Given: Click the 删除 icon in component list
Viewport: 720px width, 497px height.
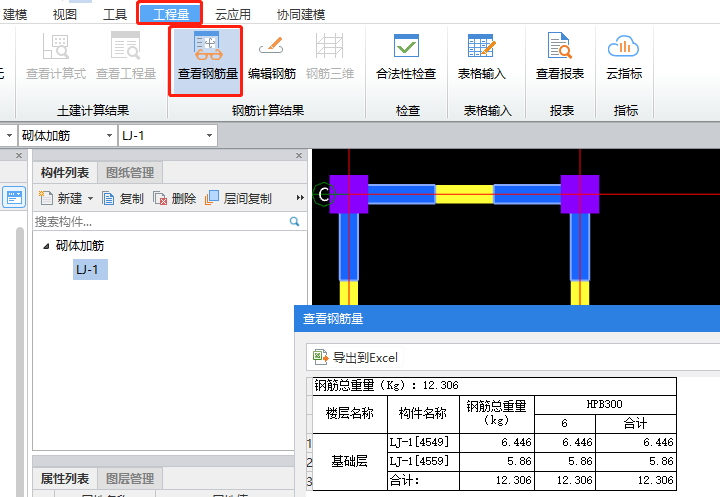Looking at the screenshot, I should click(x=174, y=198).
